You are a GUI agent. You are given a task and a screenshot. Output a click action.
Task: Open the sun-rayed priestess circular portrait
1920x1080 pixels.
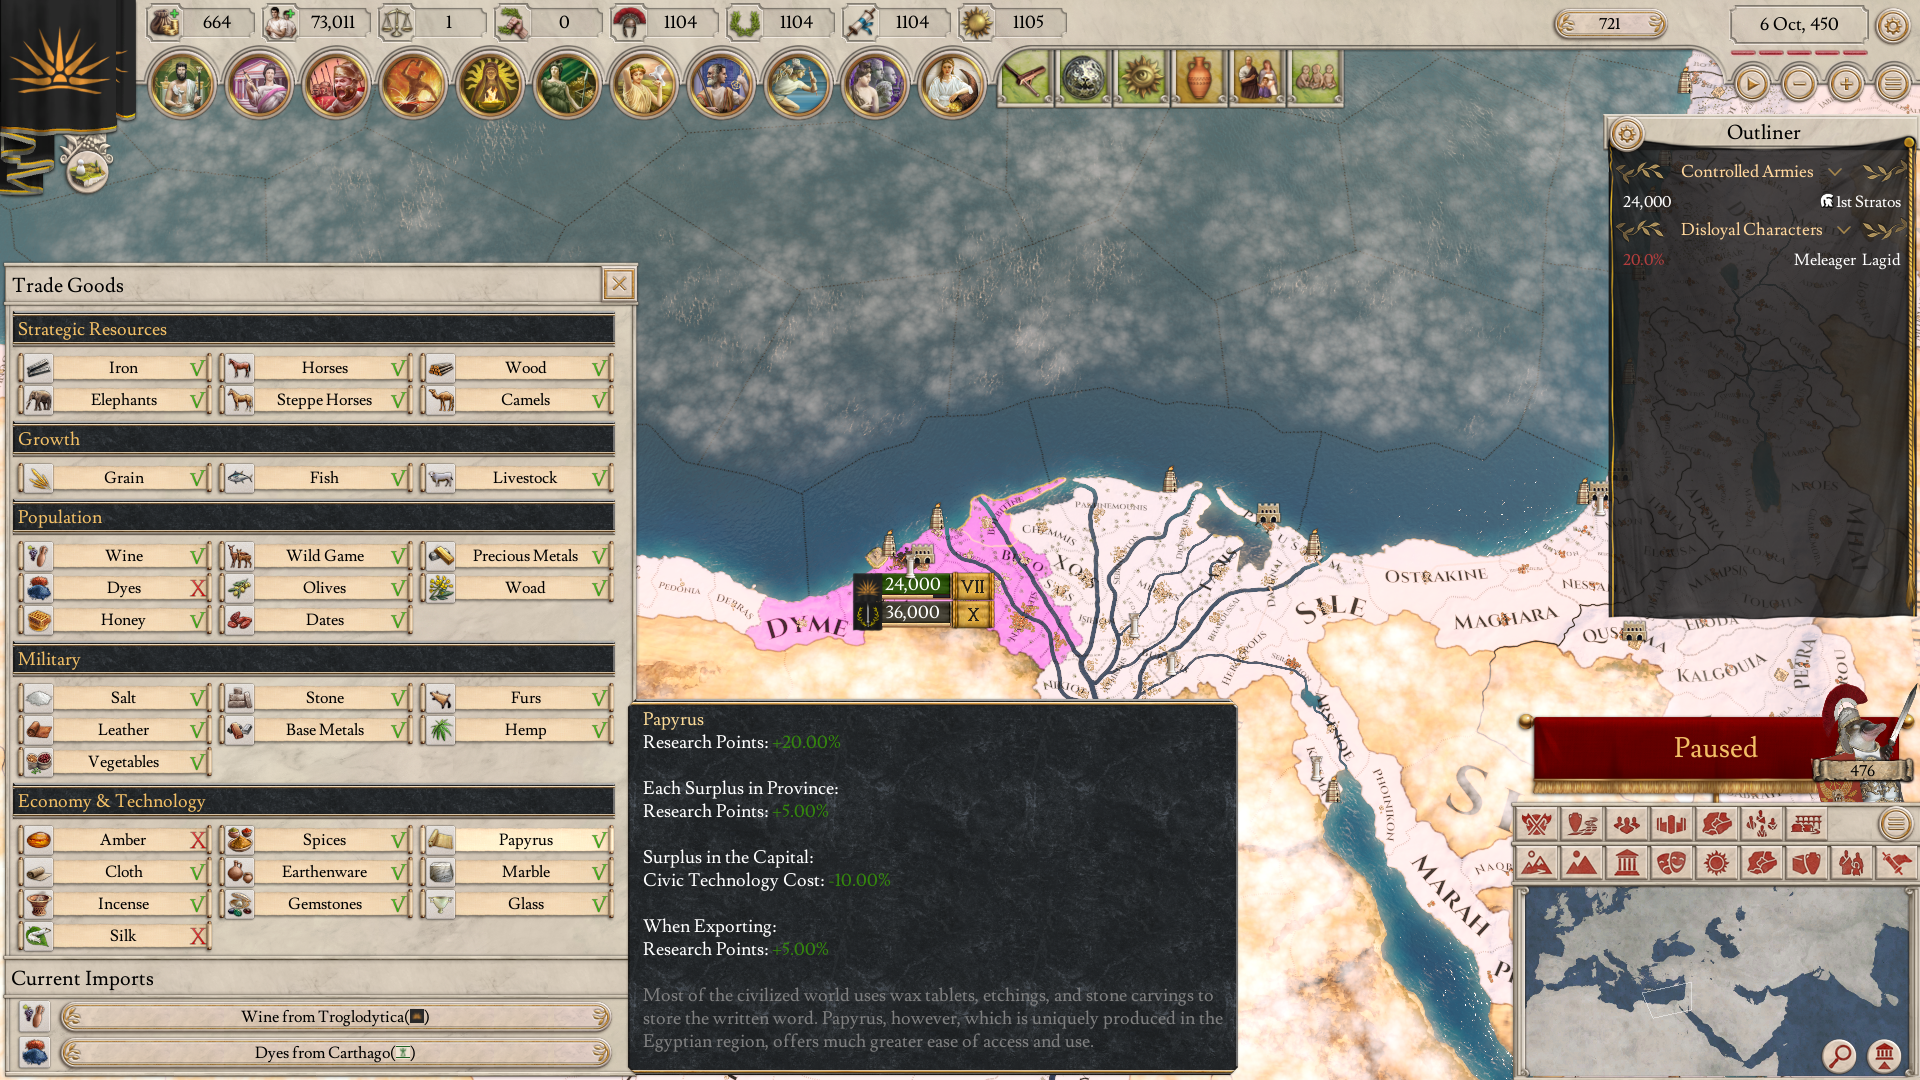pos(490,84)
